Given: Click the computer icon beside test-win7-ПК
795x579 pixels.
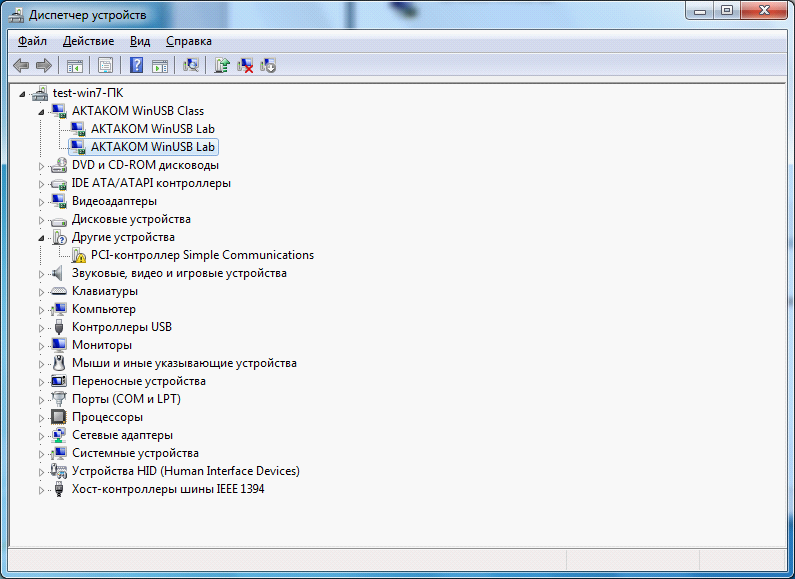Looking at the screenshot, I should (40, 93).
